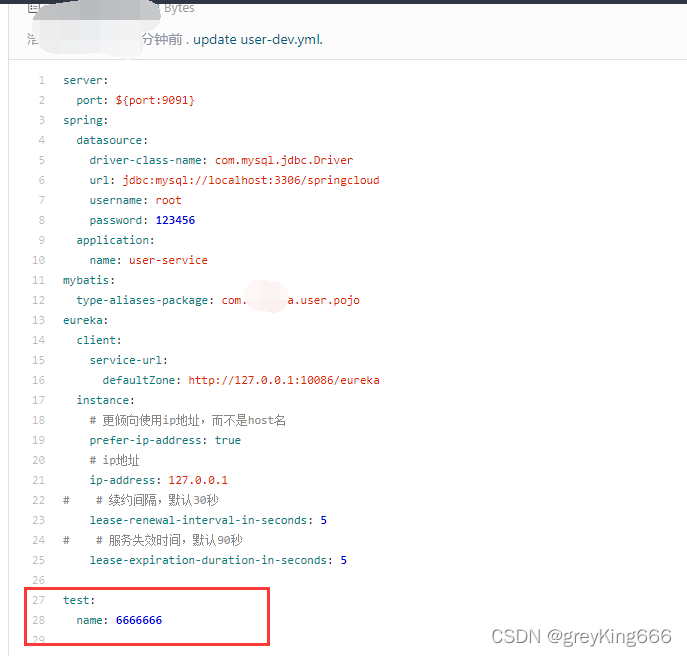The width and height of the screenshot is (687, 656).
Task: Click the 'root' username value
Action: [x=168, y=200]
